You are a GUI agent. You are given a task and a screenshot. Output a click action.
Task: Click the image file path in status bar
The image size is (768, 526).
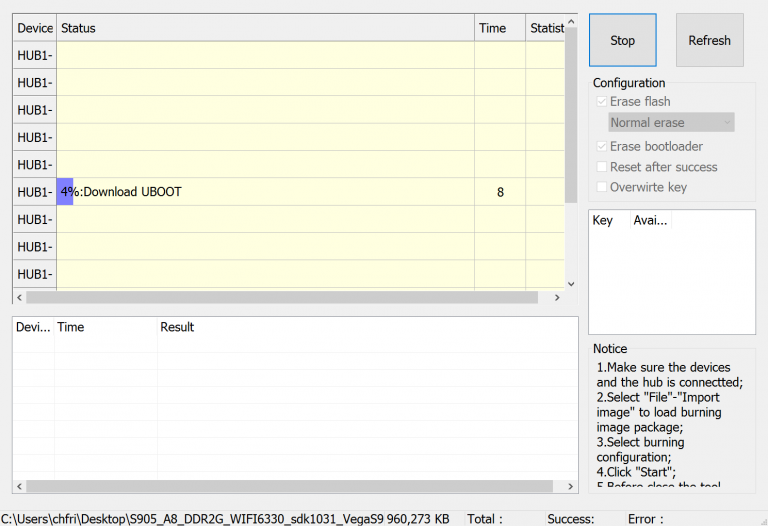click(192, 519)
